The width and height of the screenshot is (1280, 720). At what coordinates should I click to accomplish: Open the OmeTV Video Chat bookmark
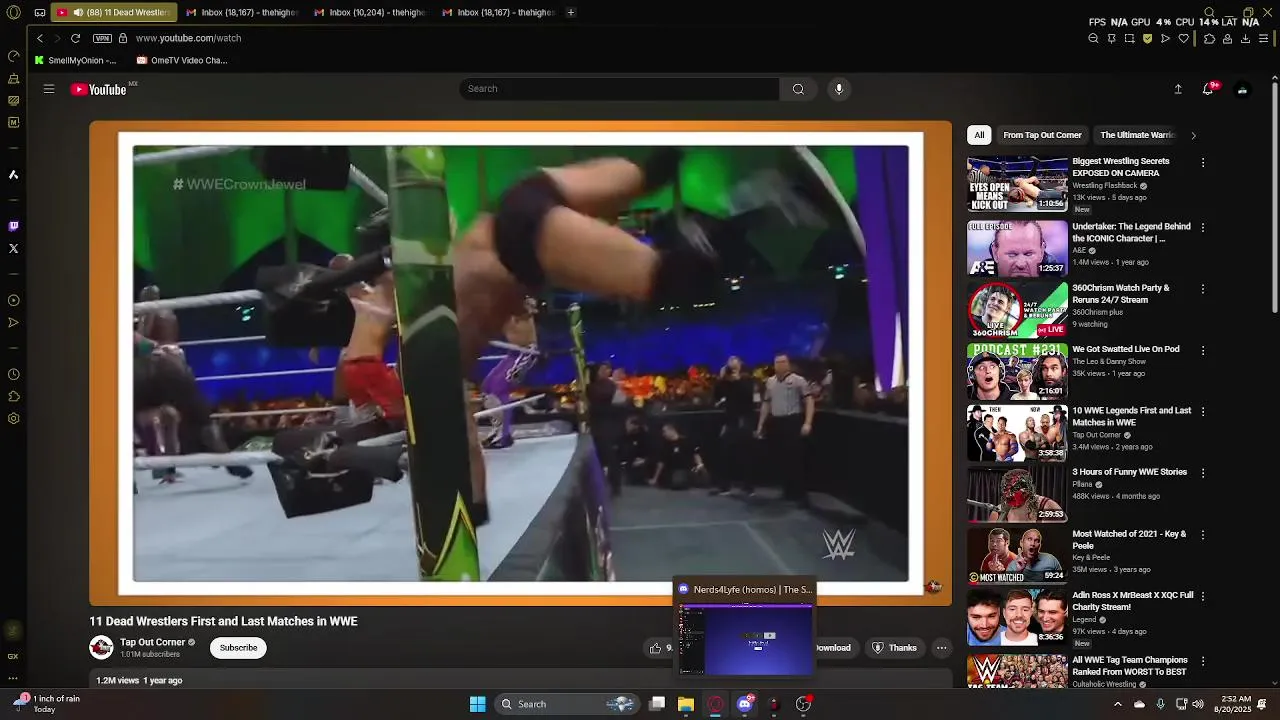[182, 60]
